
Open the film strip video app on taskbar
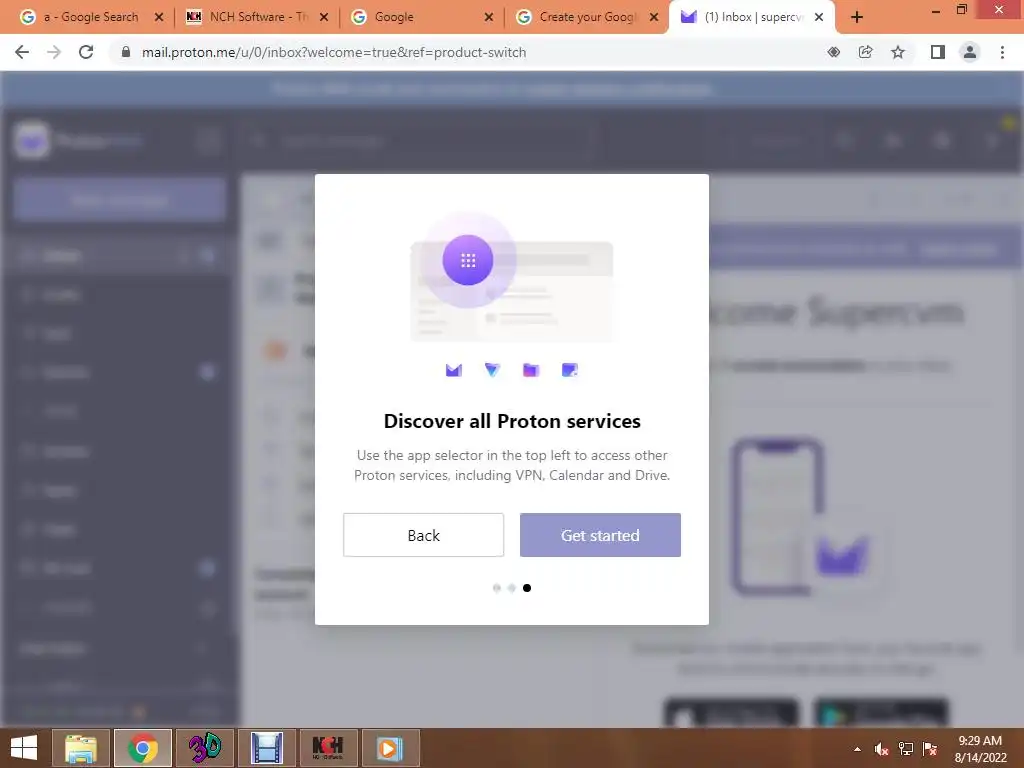tap(266, 748)
